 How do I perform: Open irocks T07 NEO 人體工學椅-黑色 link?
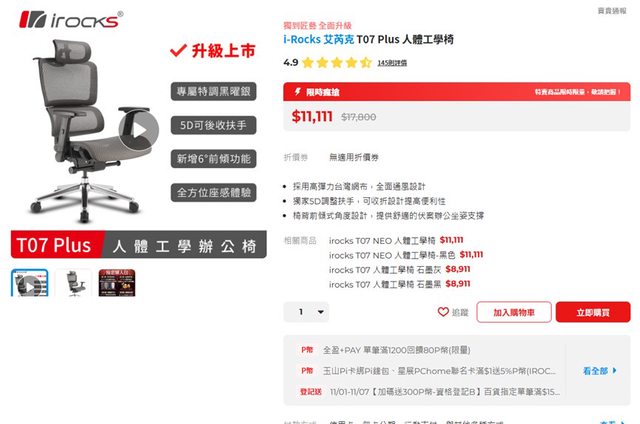392,255
